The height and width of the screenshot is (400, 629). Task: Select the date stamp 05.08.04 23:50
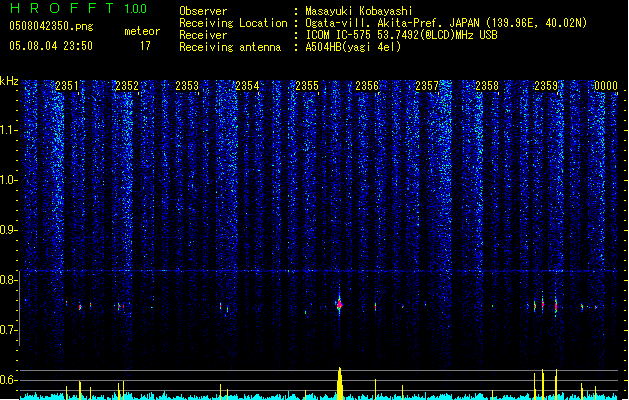click(x=51, y=46)
